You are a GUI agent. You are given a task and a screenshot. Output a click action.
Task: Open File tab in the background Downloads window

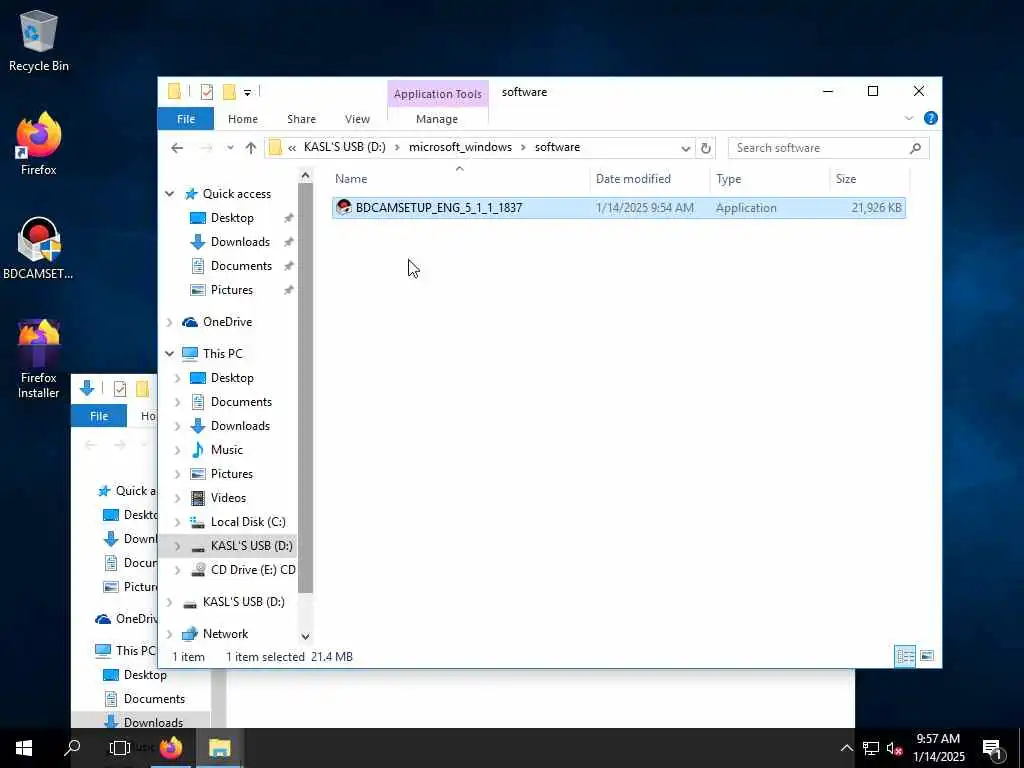click(x=99, y=416)
